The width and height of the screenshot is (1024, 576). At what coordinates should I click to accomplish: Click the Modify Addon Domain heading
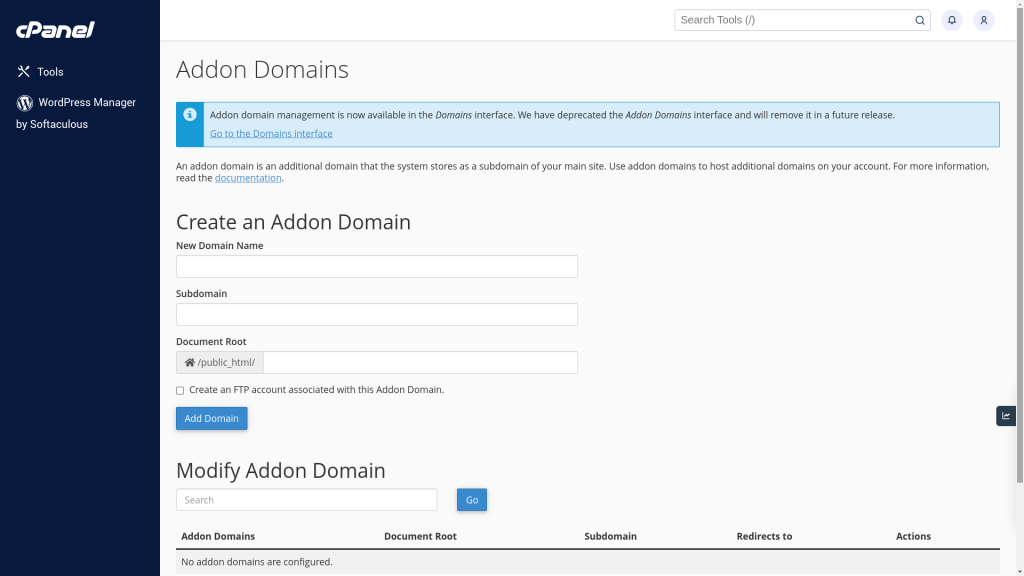click(x=281, y=470)
